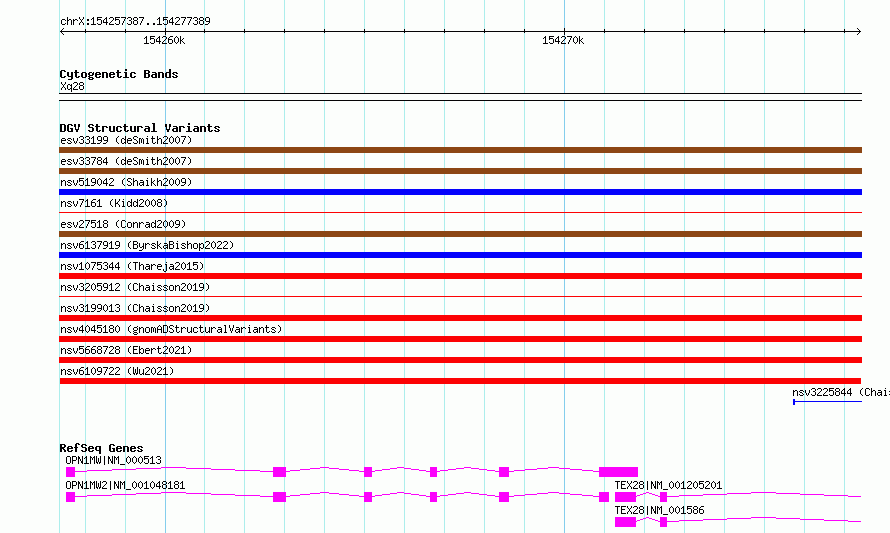Select the short nsv3225844 blue variant line
The image size is (890, 533).
tap(827, 402)
